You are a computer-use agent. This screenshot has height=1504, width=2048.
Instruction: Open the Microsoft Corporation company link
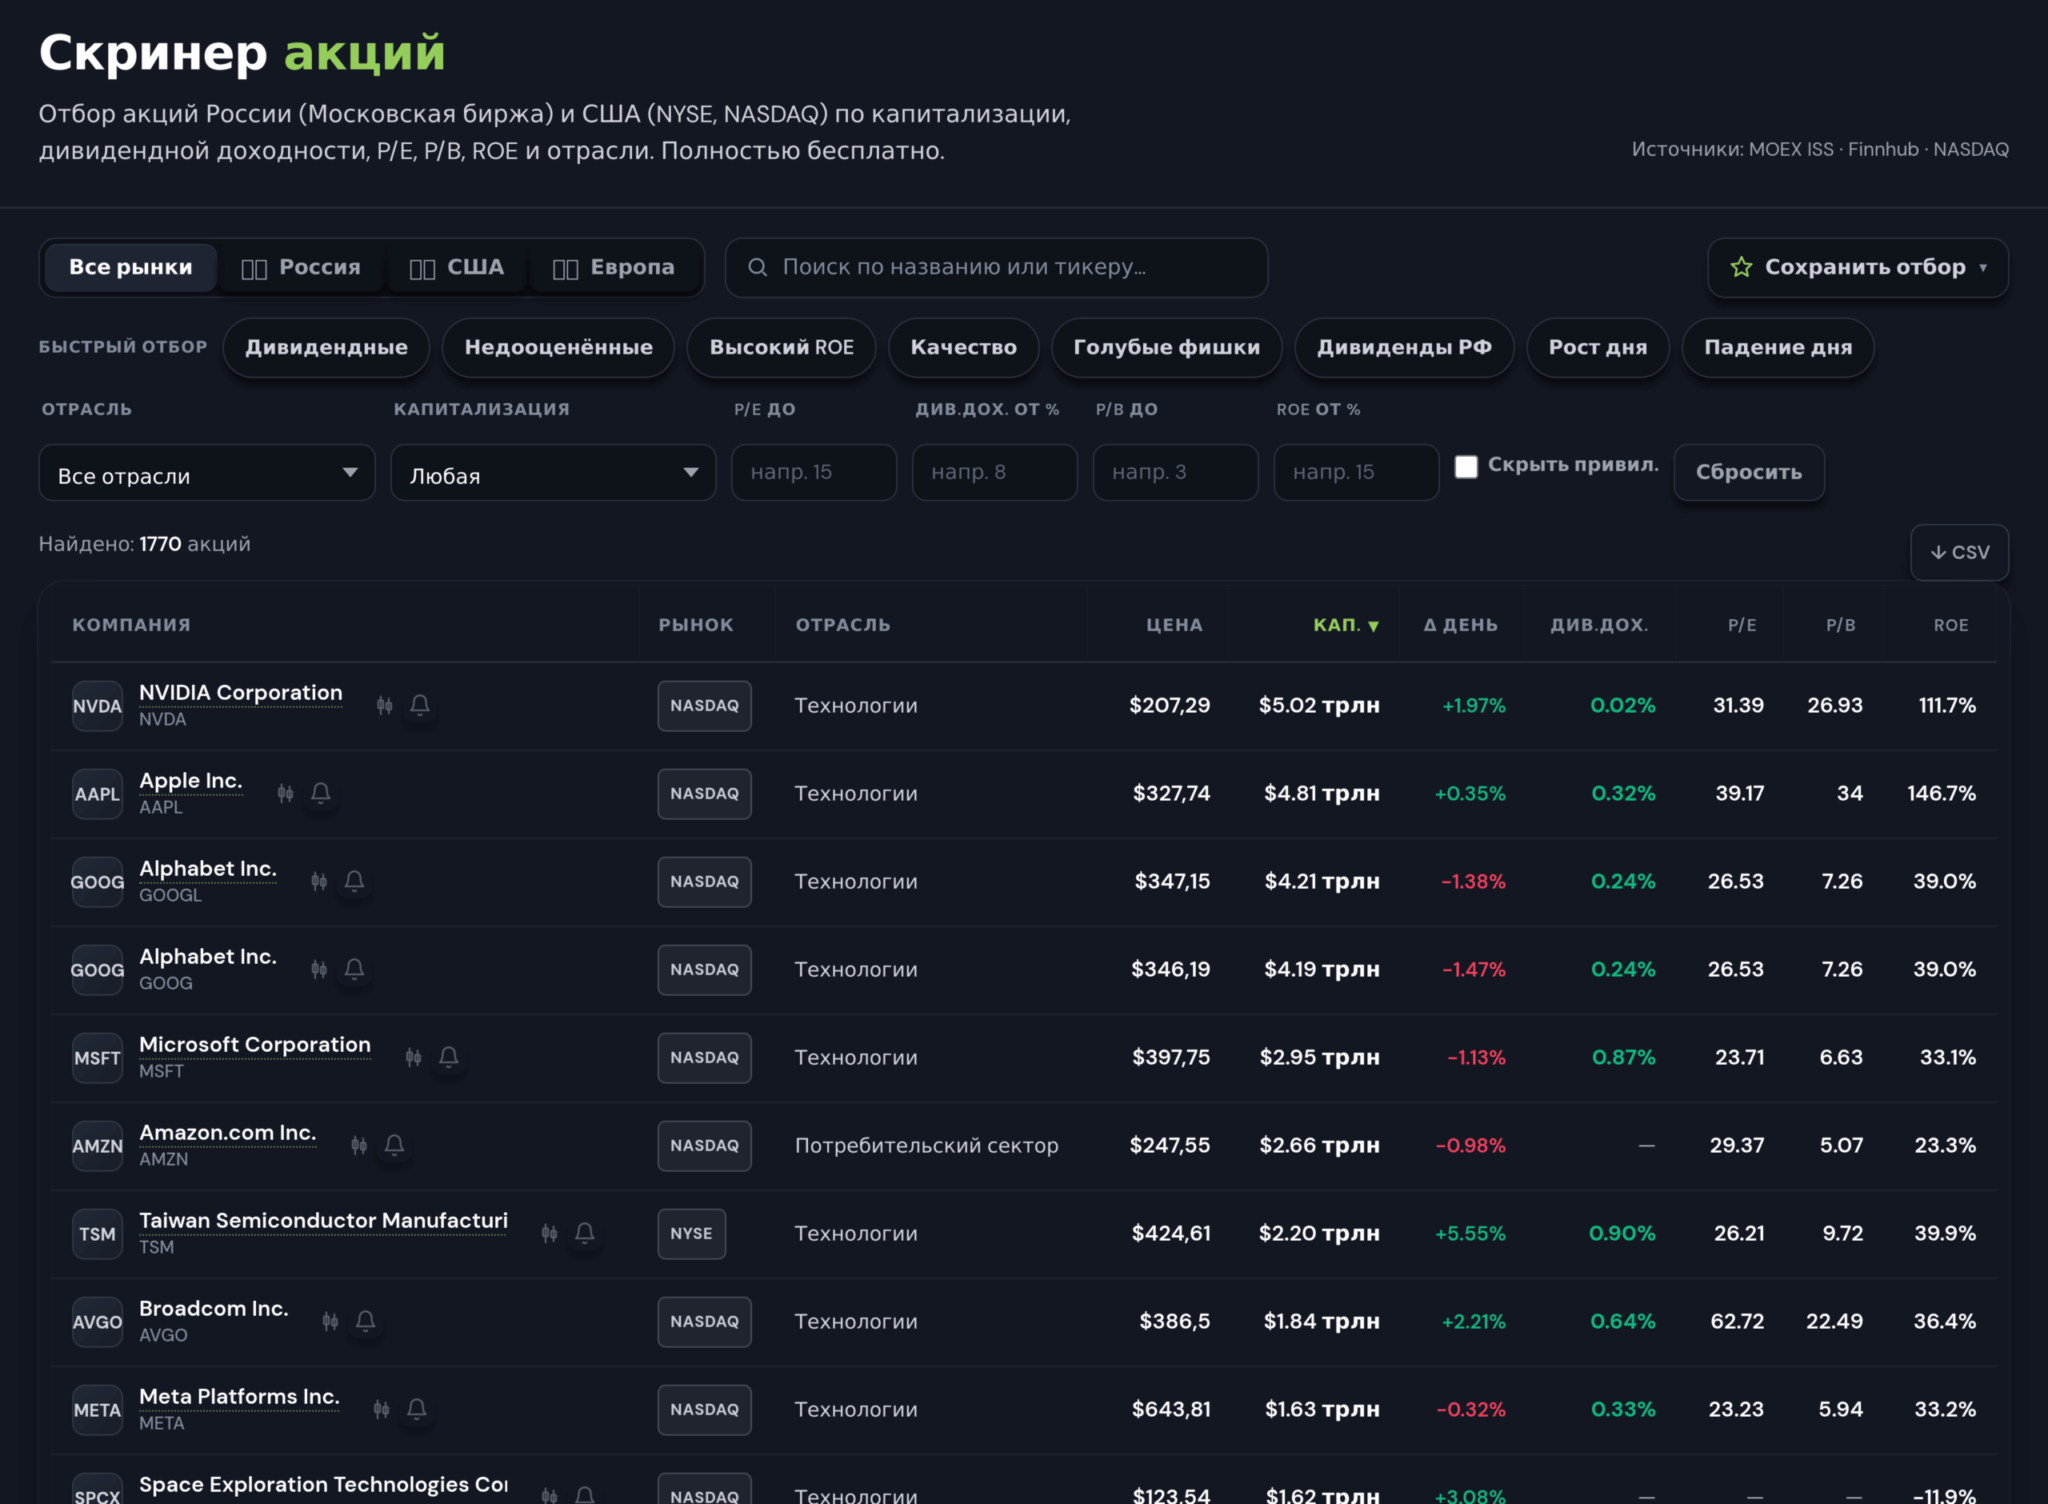255,1045
